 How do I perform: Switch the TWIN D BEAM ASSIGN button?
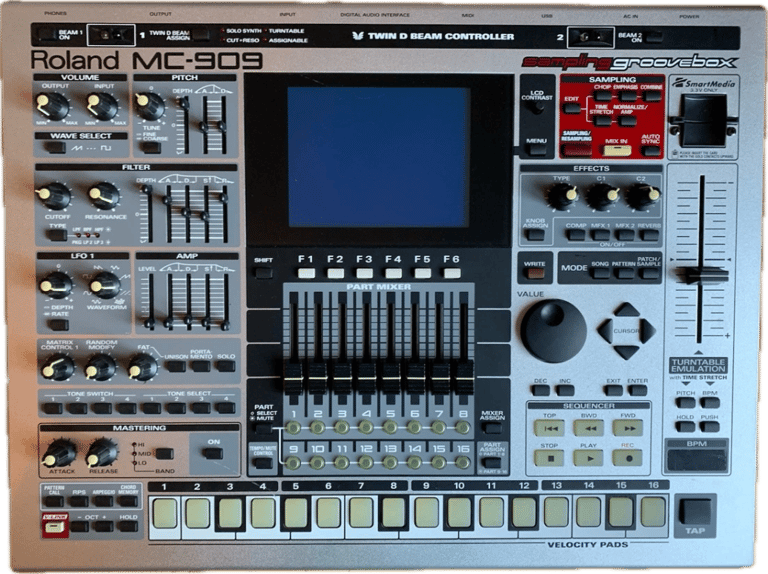coord(201,35)
